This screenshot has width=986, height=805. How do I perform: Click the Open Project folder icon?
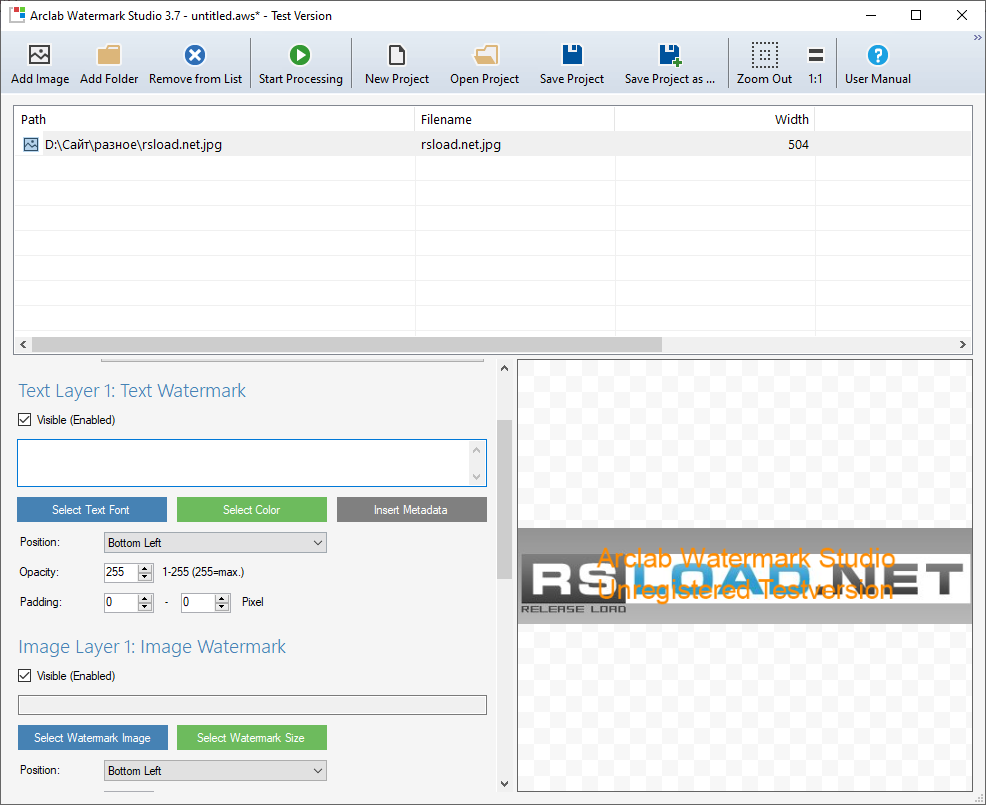[485, 55]
